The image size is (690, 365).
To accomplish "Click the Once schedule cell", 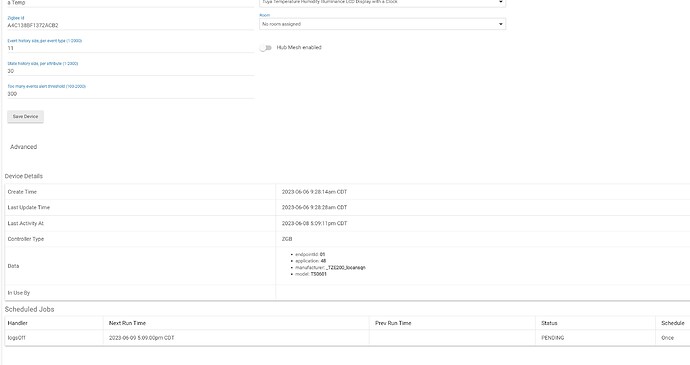I will pyautogui.click(x=668, y=338).
